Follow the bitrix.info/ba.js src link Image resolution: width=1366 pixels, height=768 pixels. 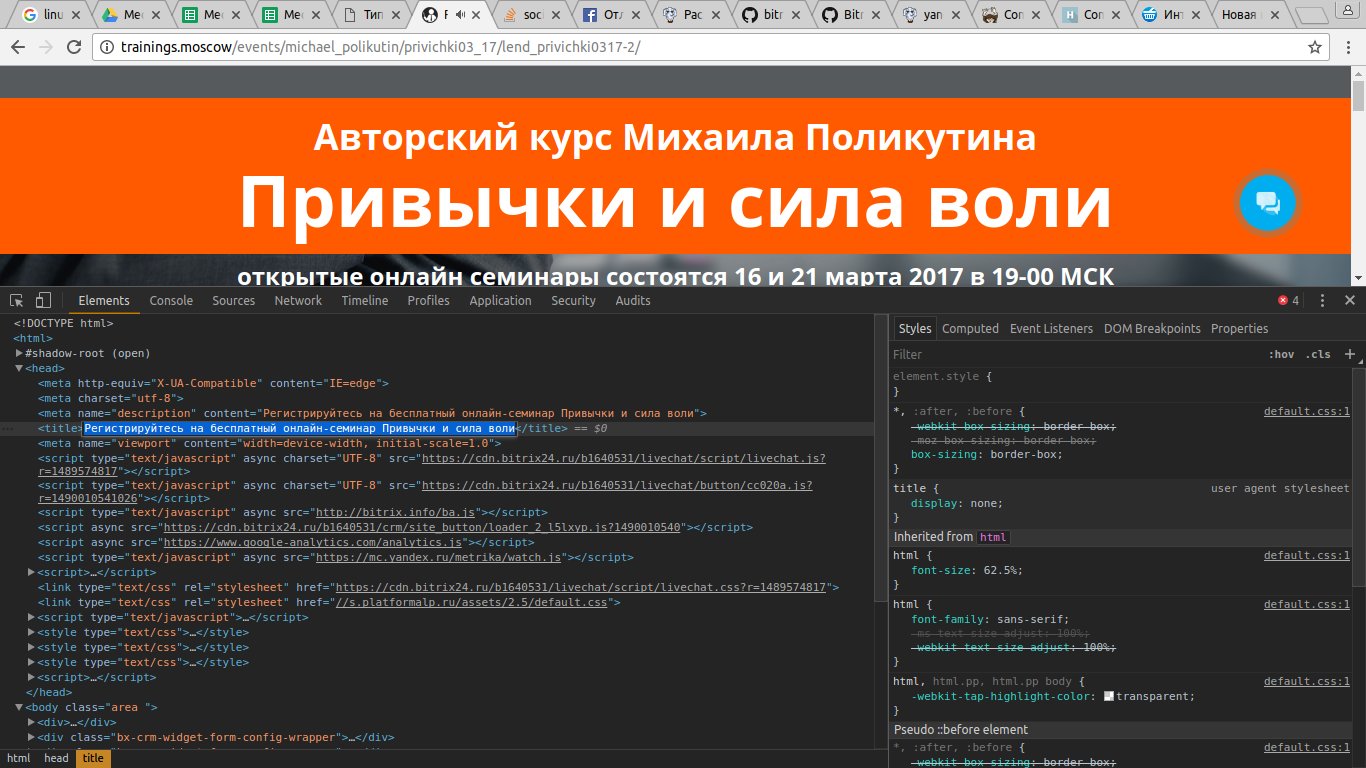click(395, 512)
